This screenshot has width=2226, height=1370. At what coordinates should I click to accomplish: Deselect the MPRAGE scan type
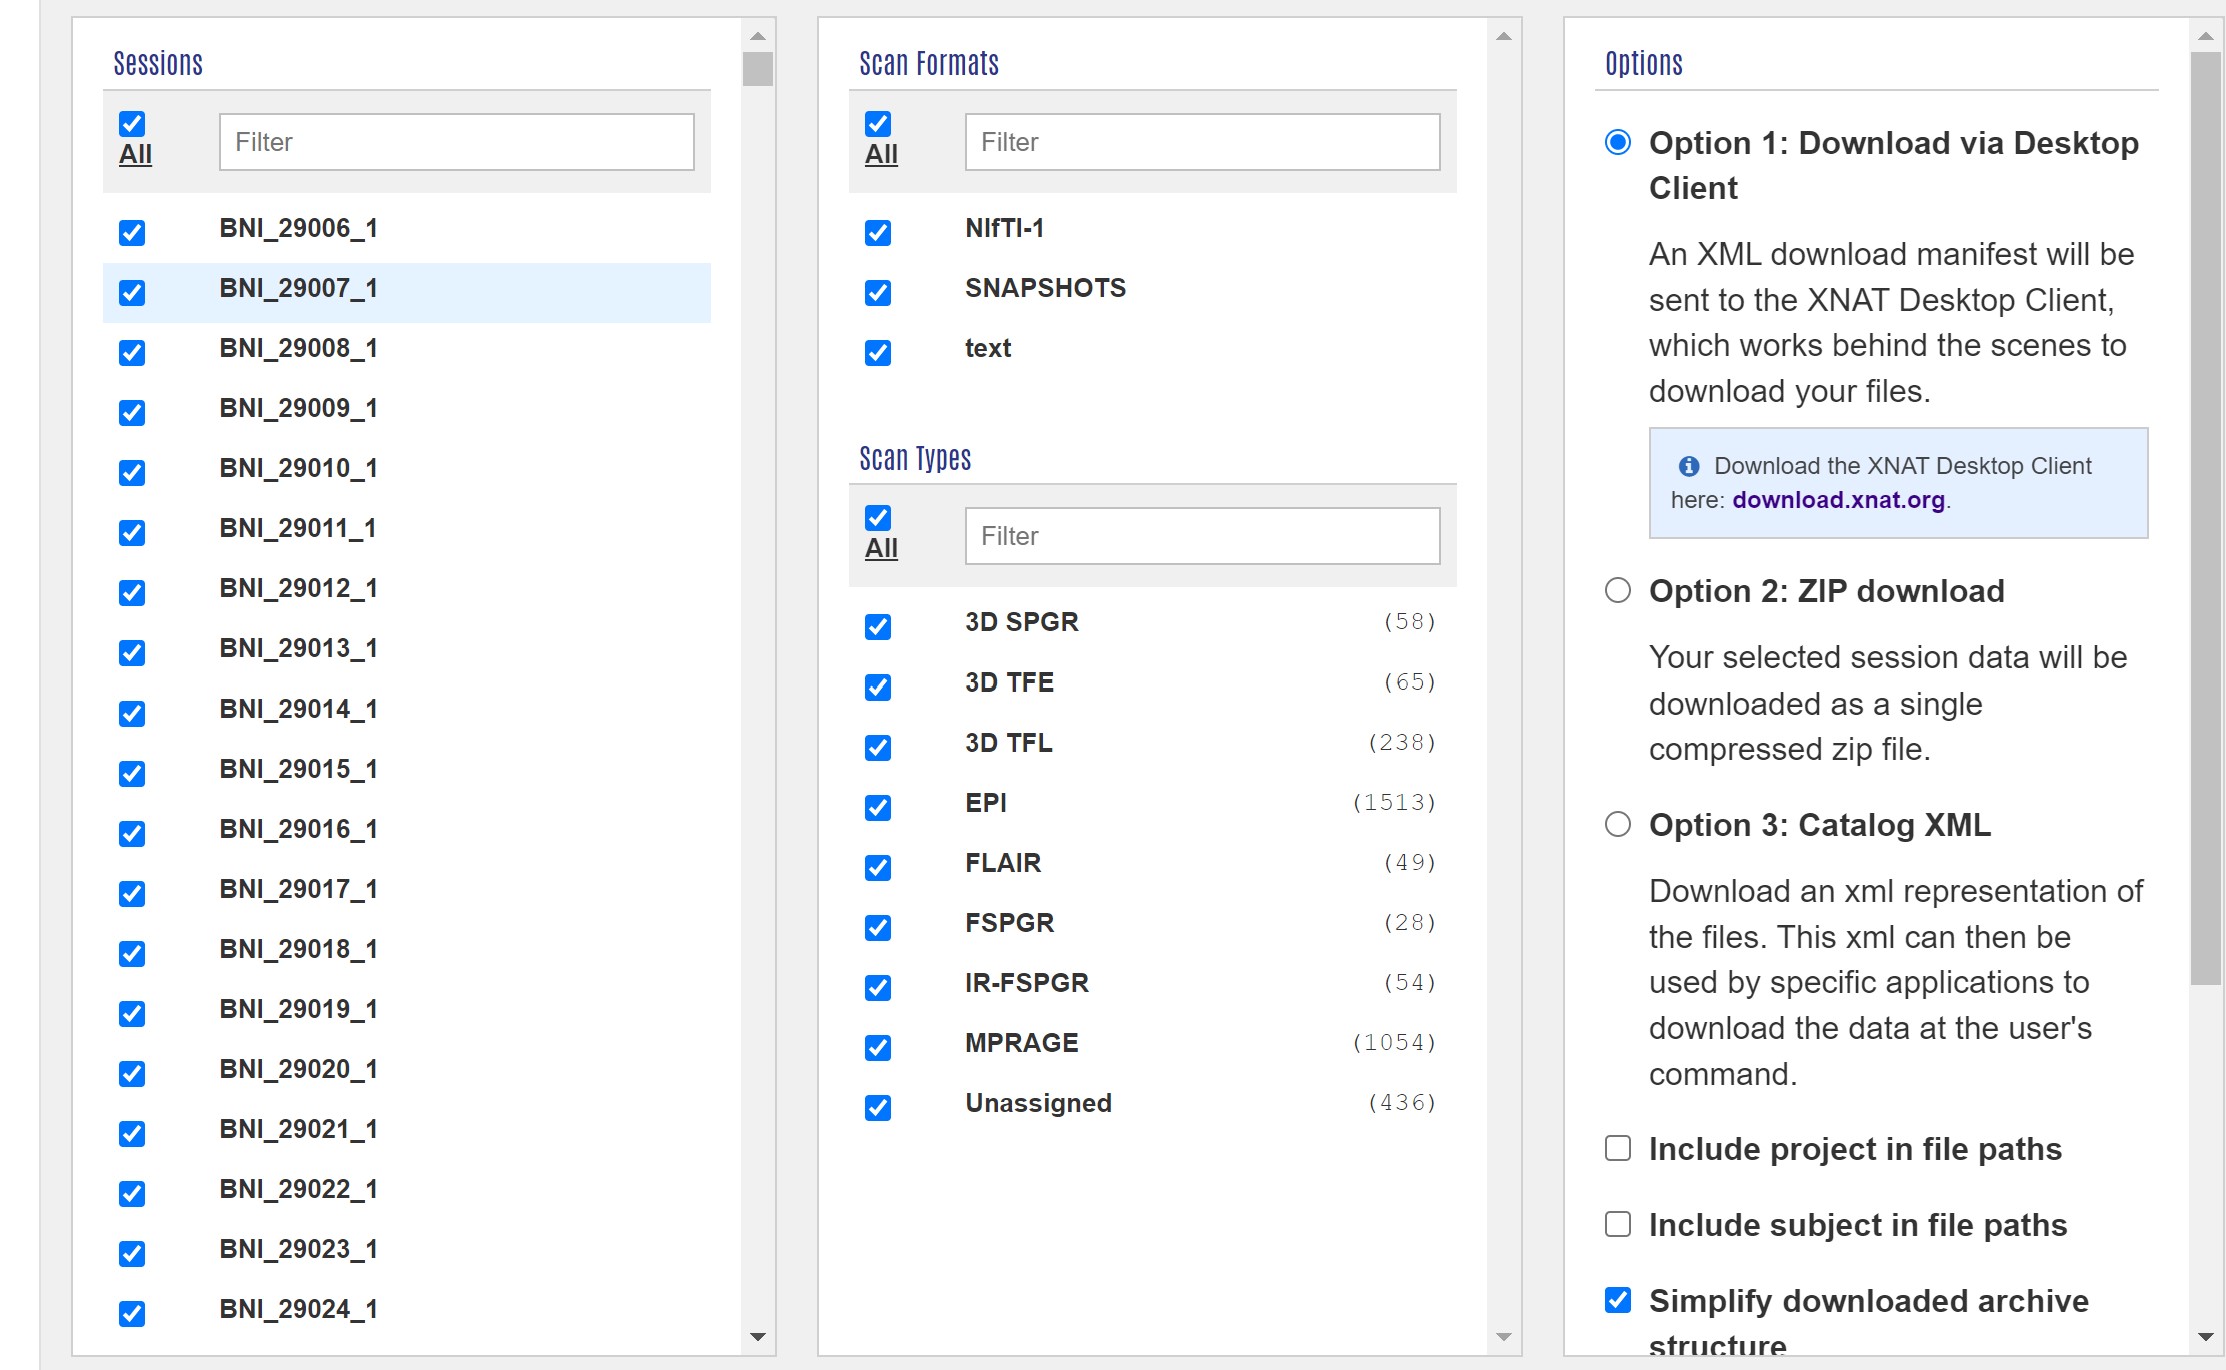coord(878,1047)
